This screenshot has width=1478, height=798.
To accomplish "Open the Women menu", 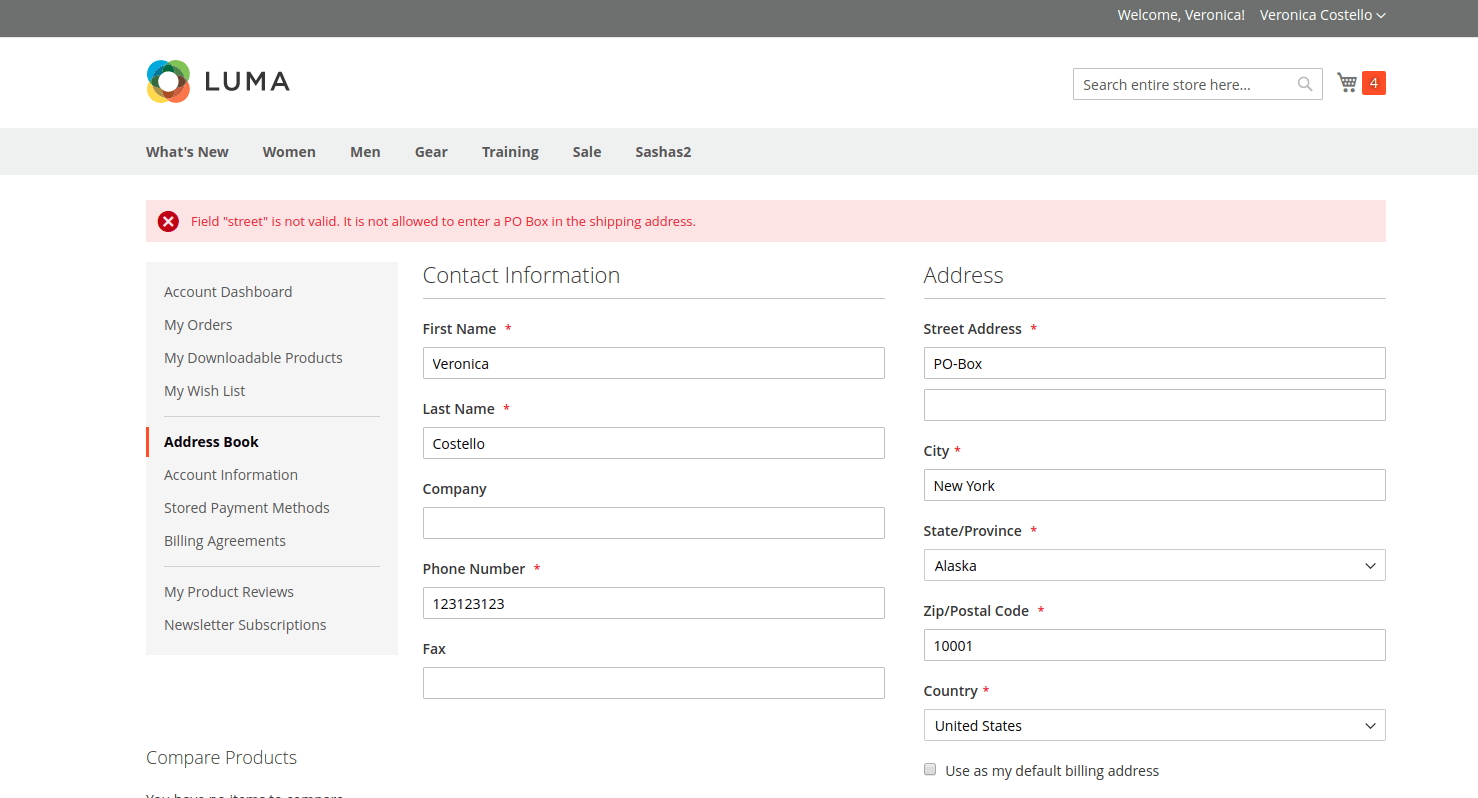I will point(289,152).
